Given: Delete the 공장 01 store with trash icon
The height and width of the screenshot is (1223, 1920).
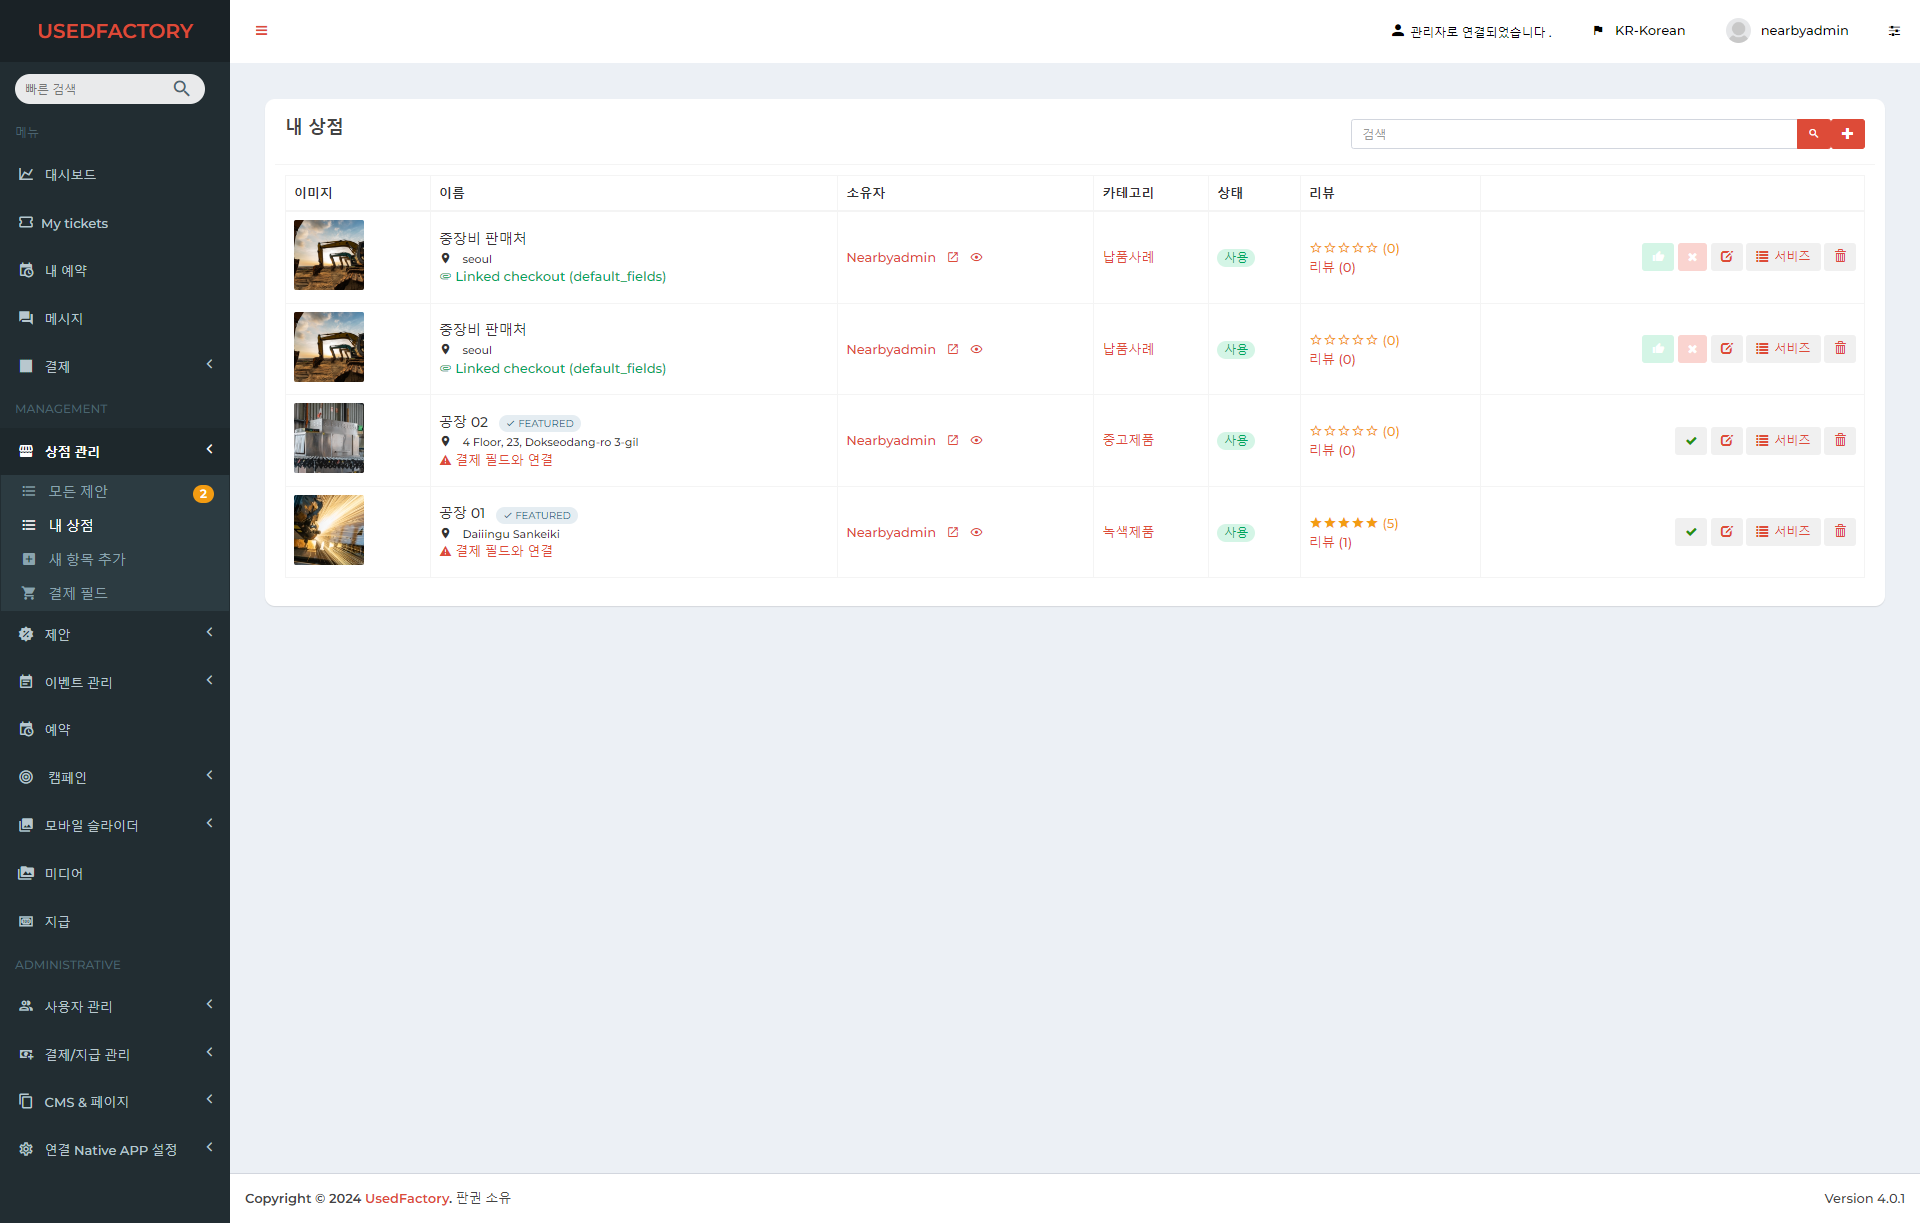Looking at the screenshot, I should pyautogui.click(x=1840, y=532).
